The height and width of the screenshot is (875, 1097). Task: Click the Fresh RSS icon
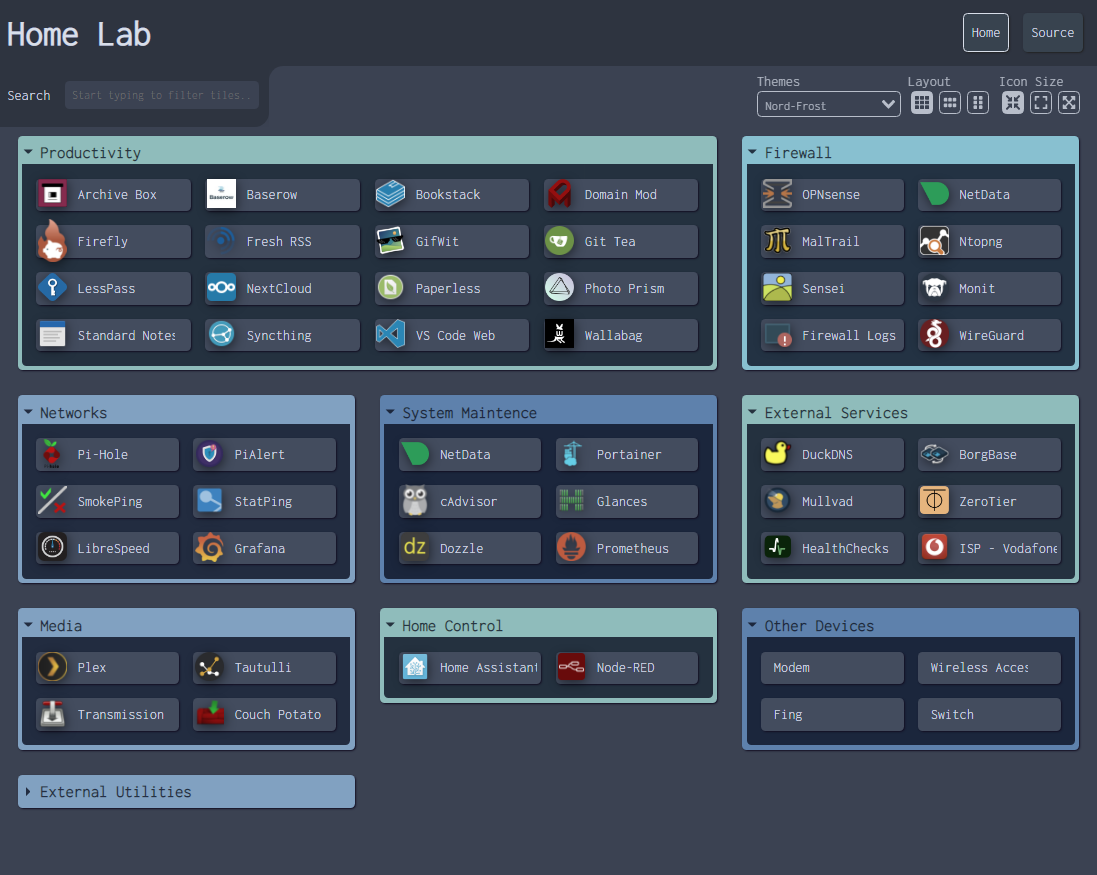tap(221, 241)
